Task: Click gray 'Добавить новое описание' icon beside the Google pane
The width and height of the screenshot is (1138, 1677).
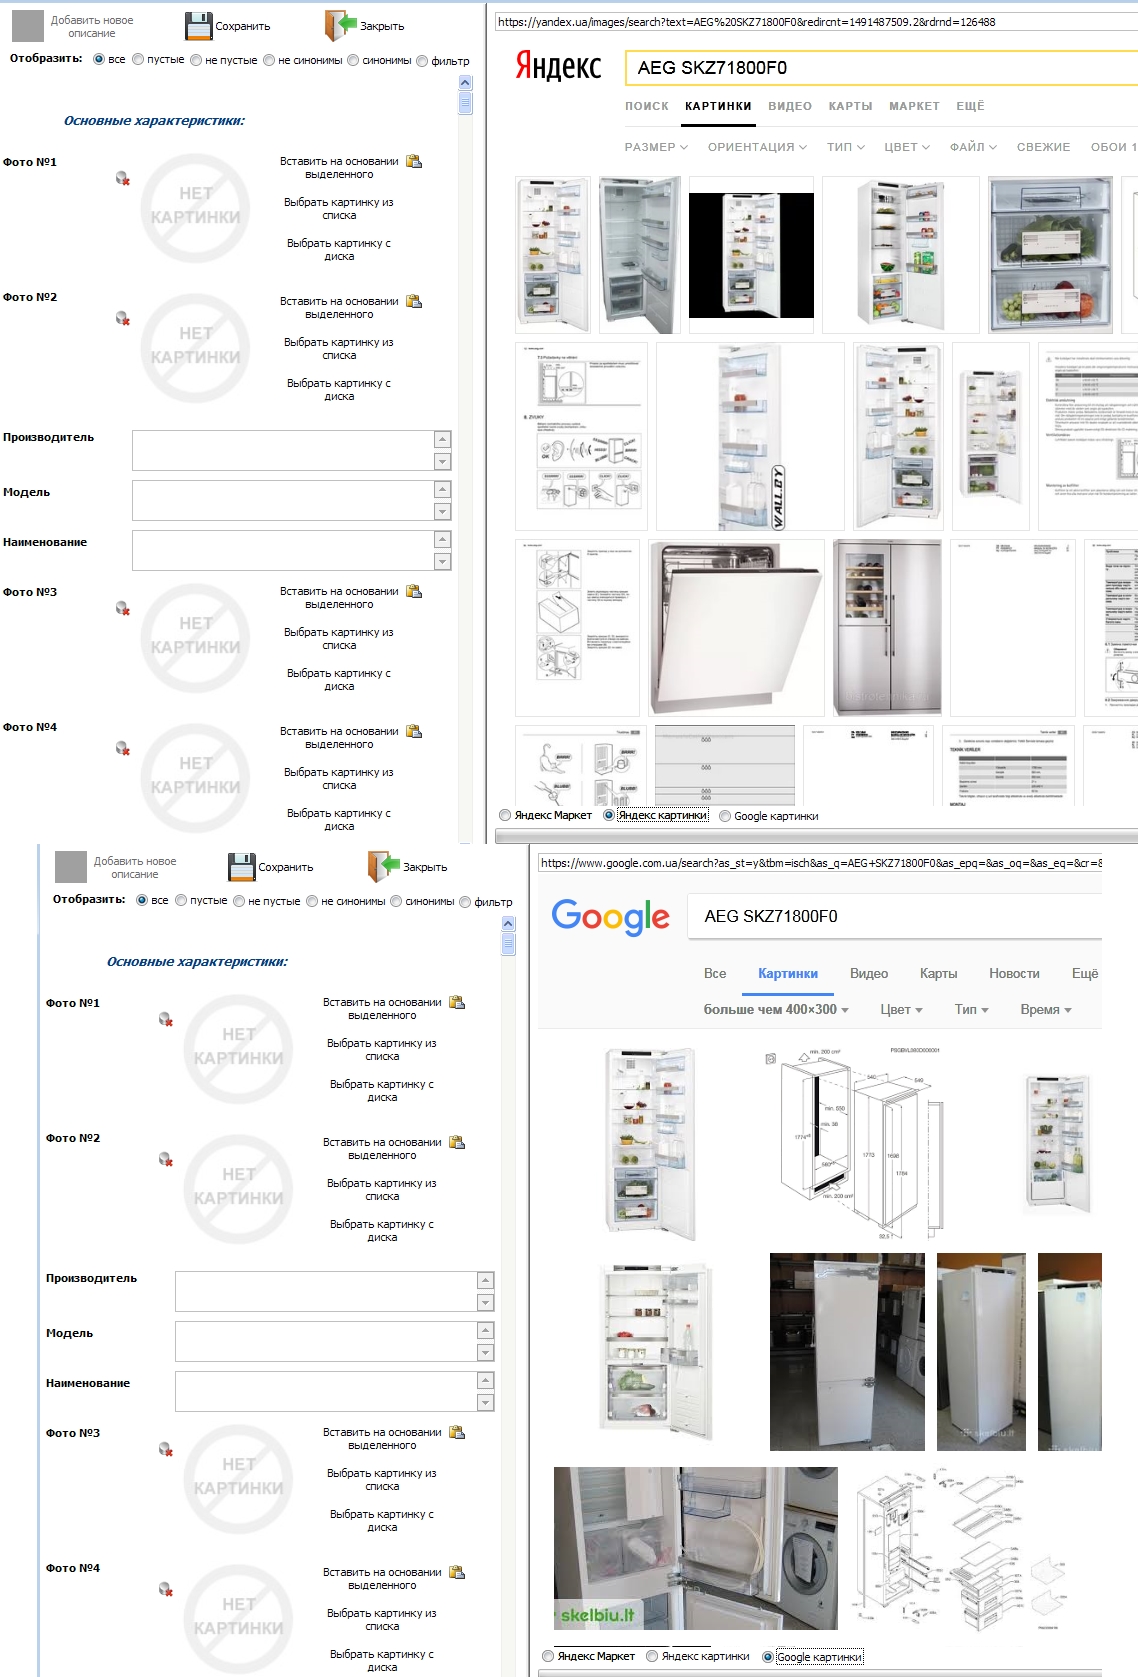Action: coord(71,867)
